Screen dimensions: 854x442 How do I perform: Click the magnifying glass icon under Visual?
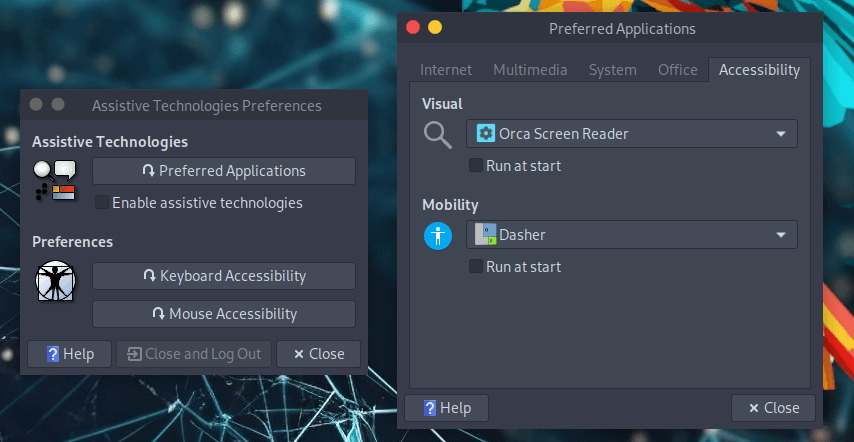pyautogui.click(x=438, y=134)
